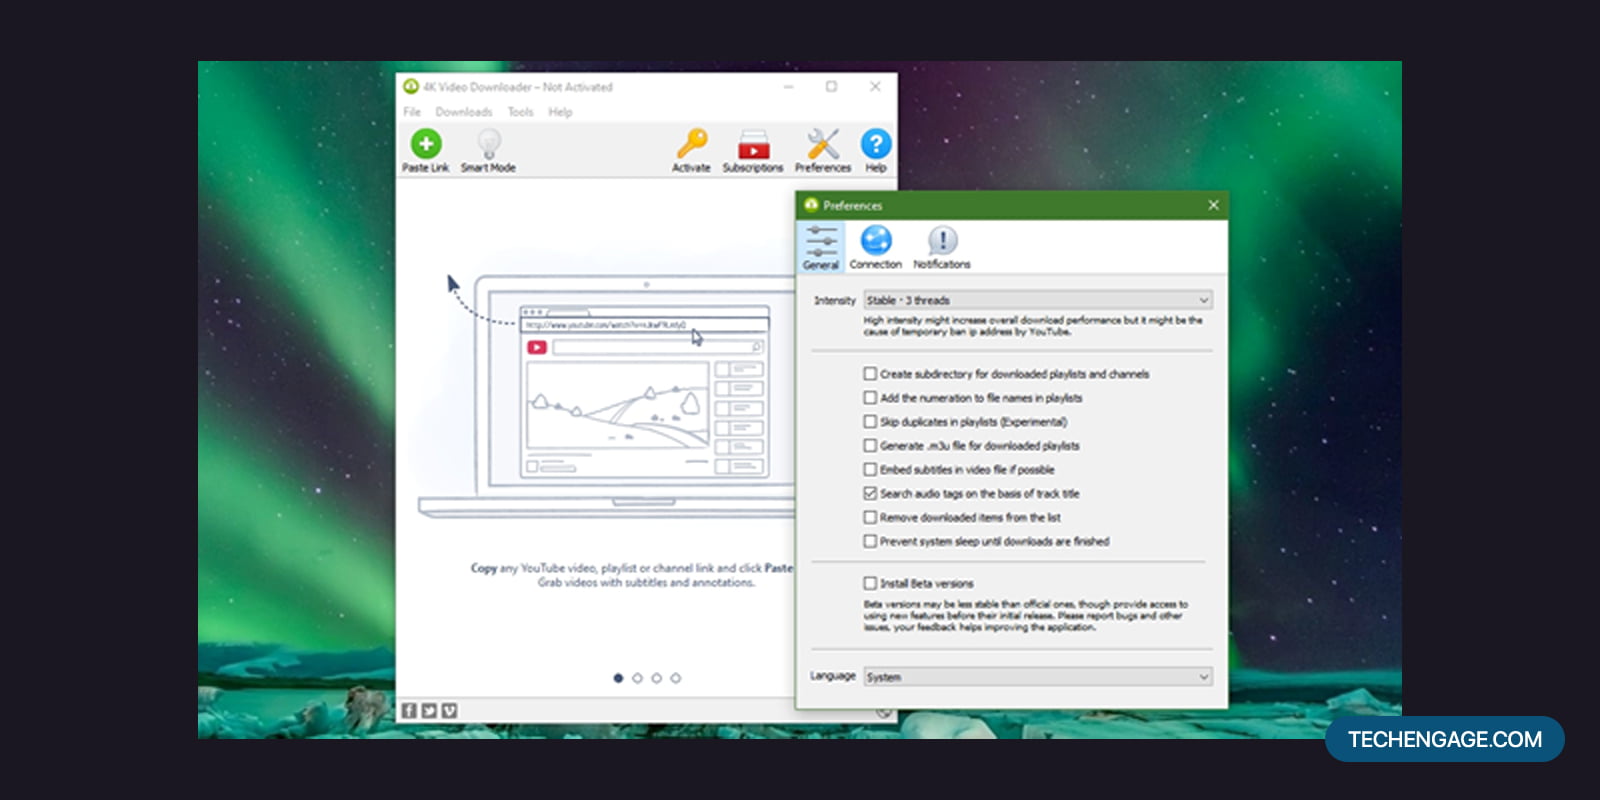Open the Help menu in menu bar
Screen dimensions: 1600x800
(x=560, y=112)
